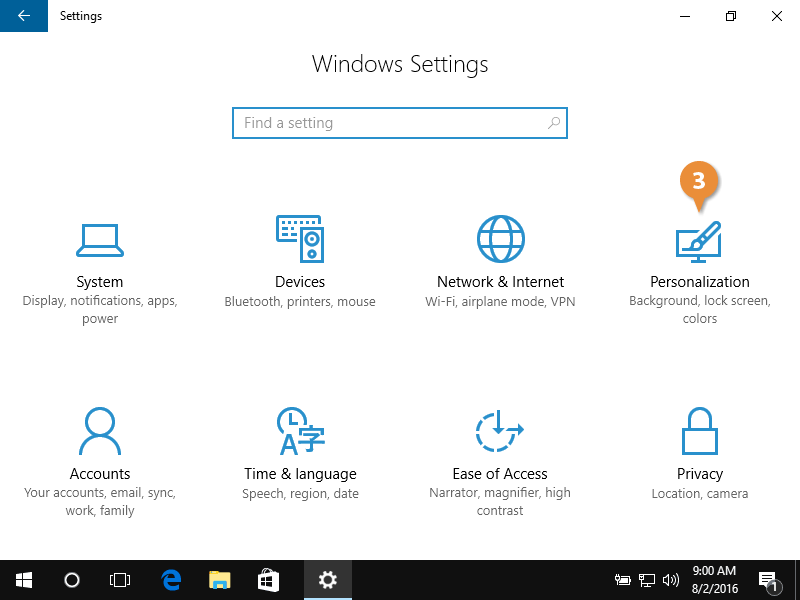Click the Show desktop sliver at taskbar end
Viewport: 800px width, 600px height.
[797, 580]
